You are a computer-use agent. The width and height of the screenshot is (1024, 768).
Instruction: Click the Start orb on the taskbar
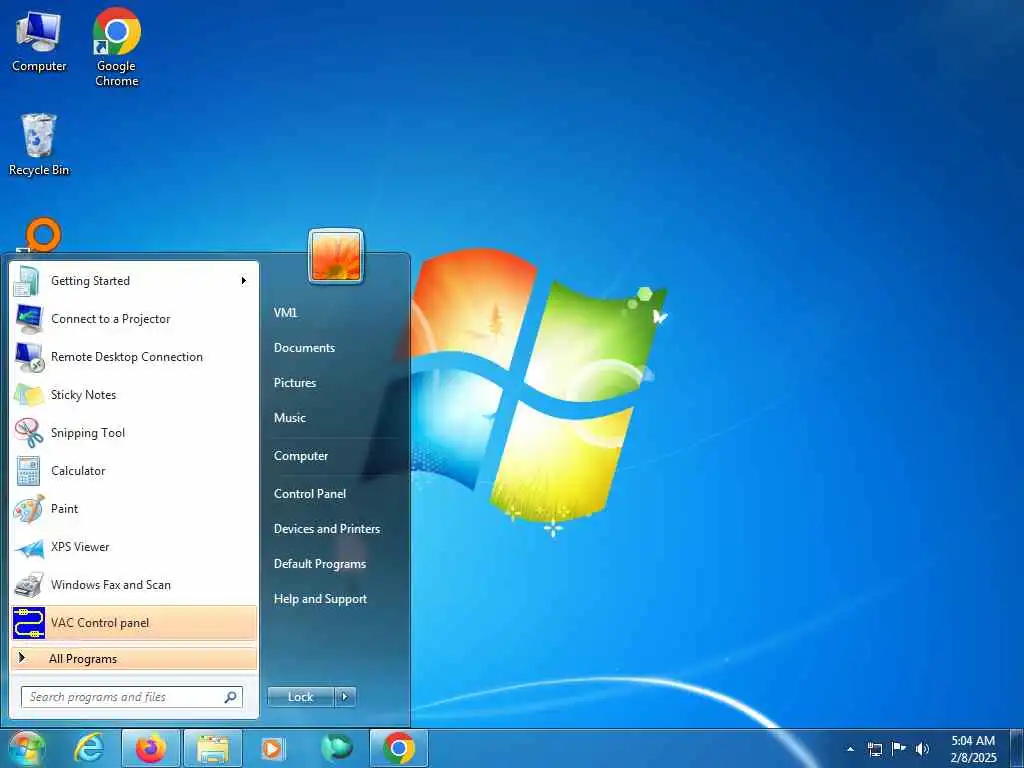pyautogui.click(x=25, y=748)
